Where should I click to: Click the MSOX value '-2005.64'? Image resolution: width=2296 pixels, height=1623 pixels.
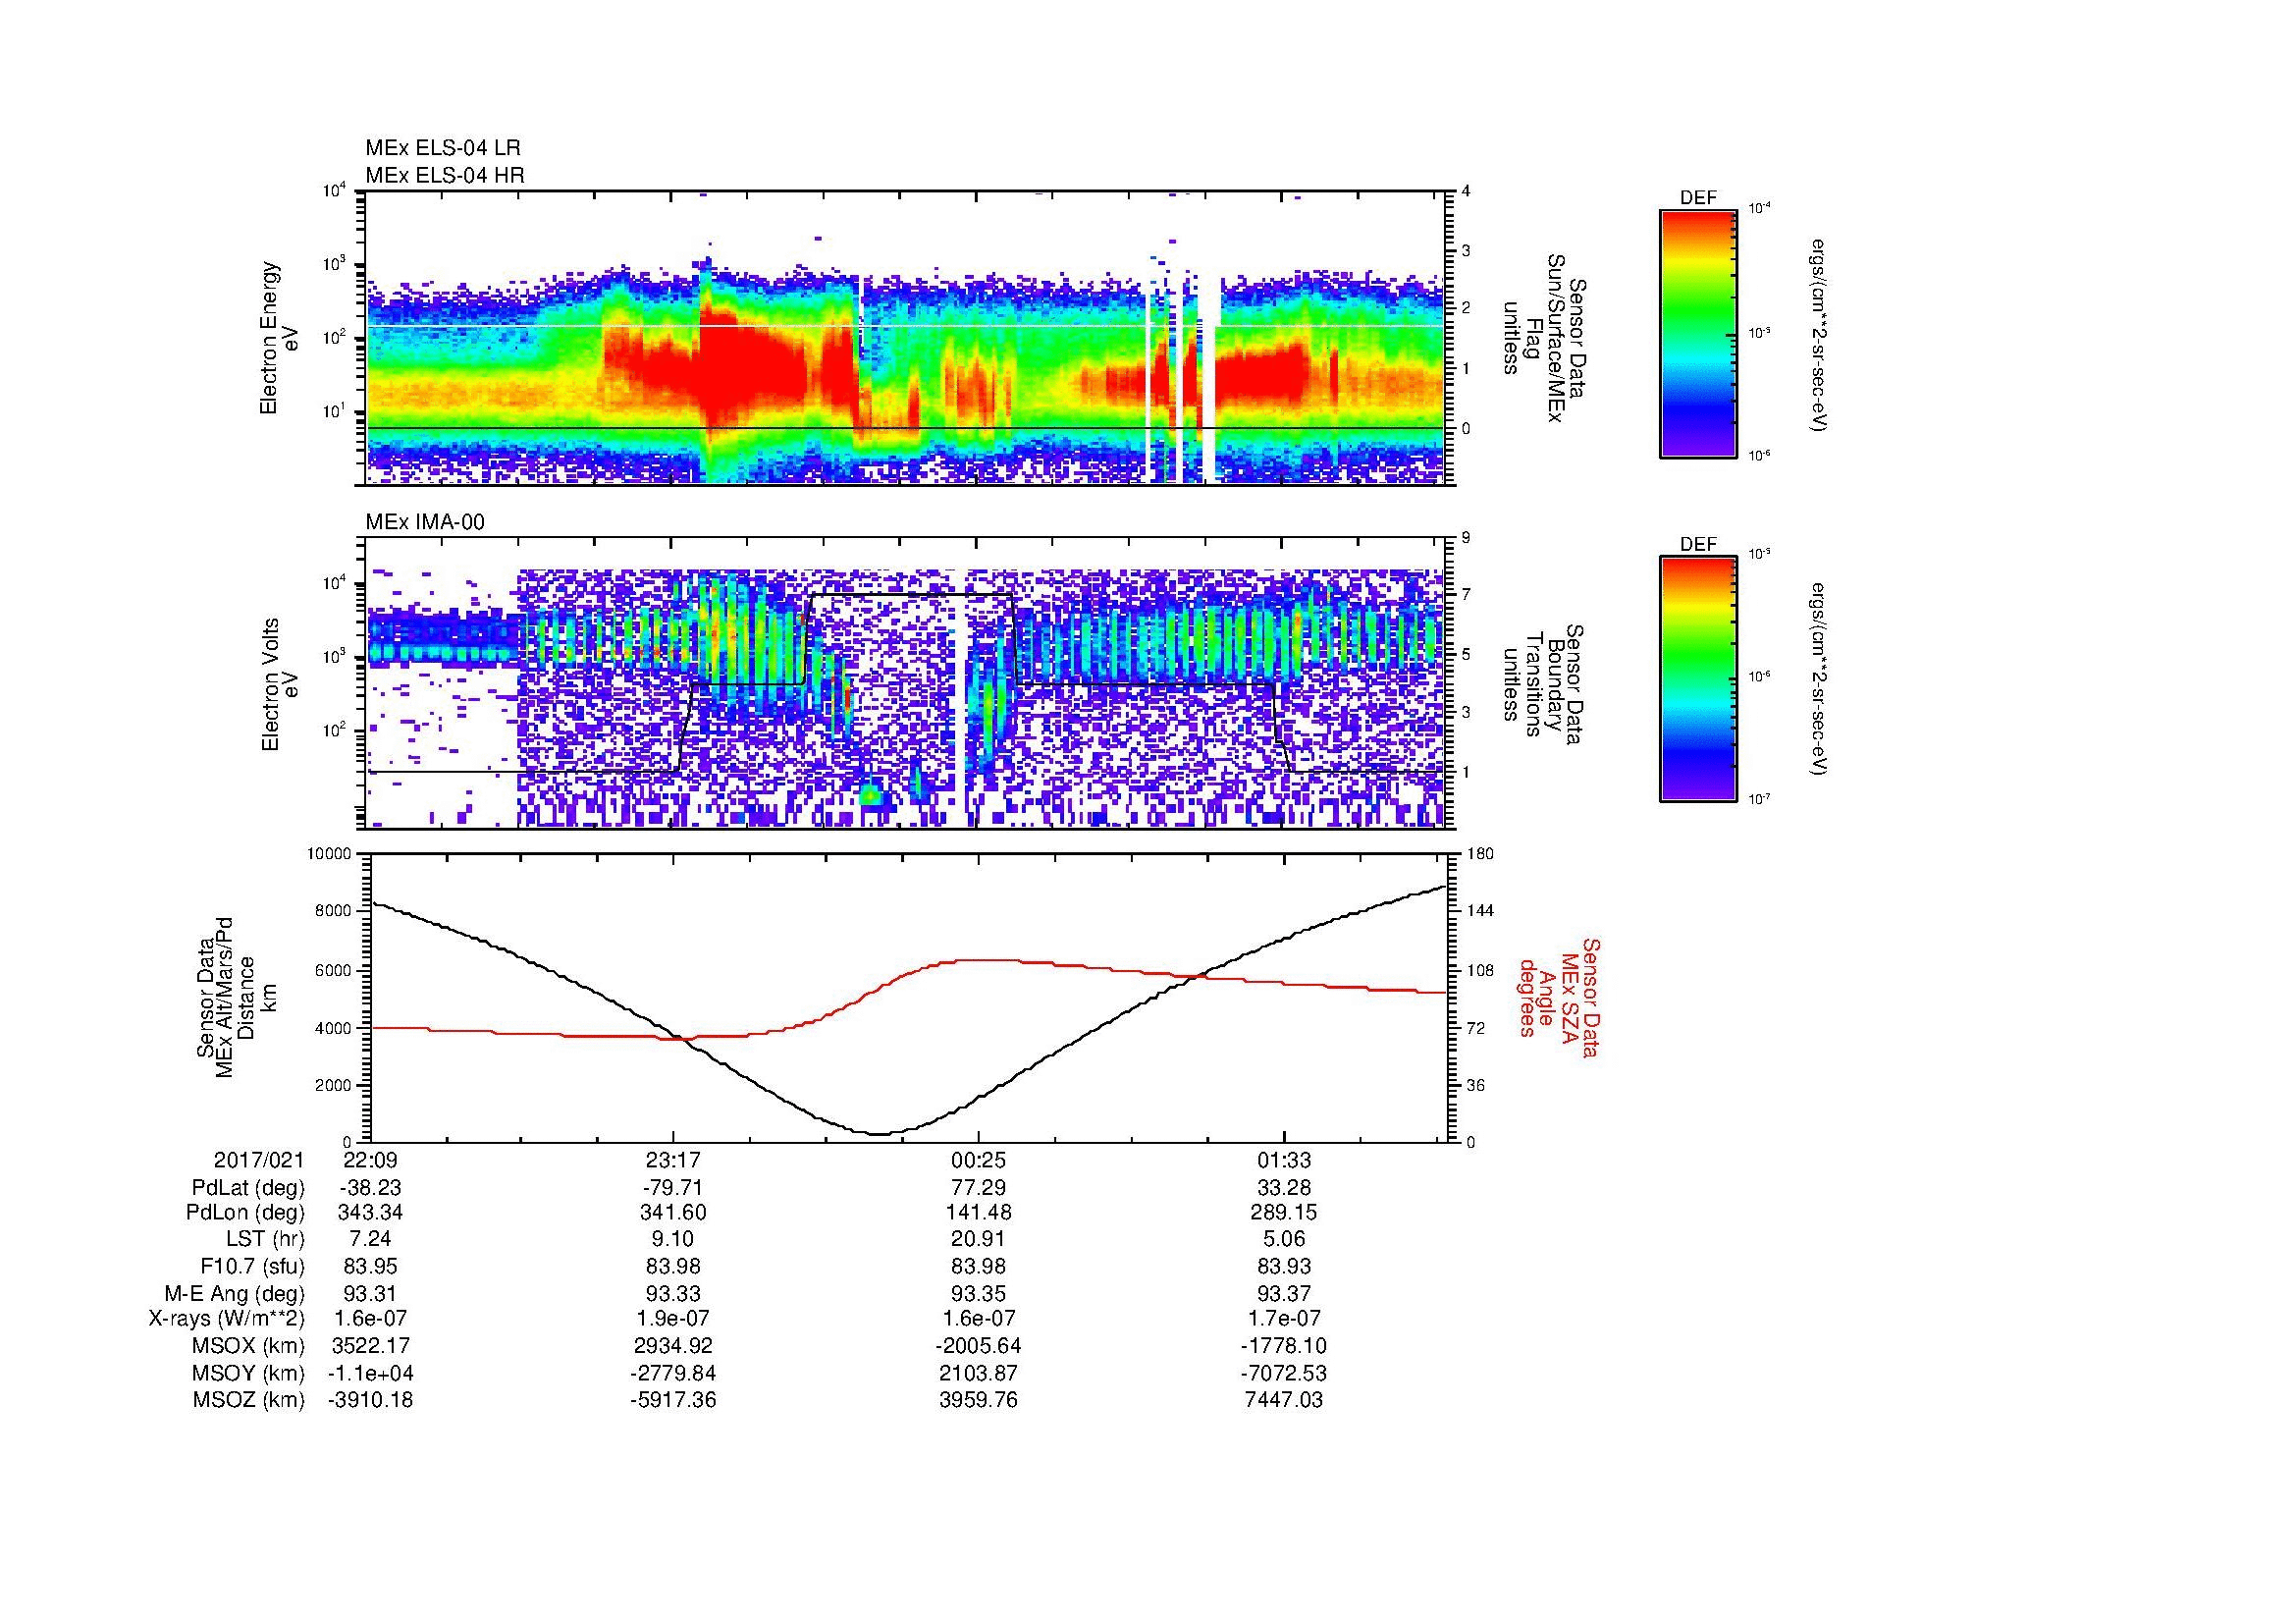[x=979, y=1347]
